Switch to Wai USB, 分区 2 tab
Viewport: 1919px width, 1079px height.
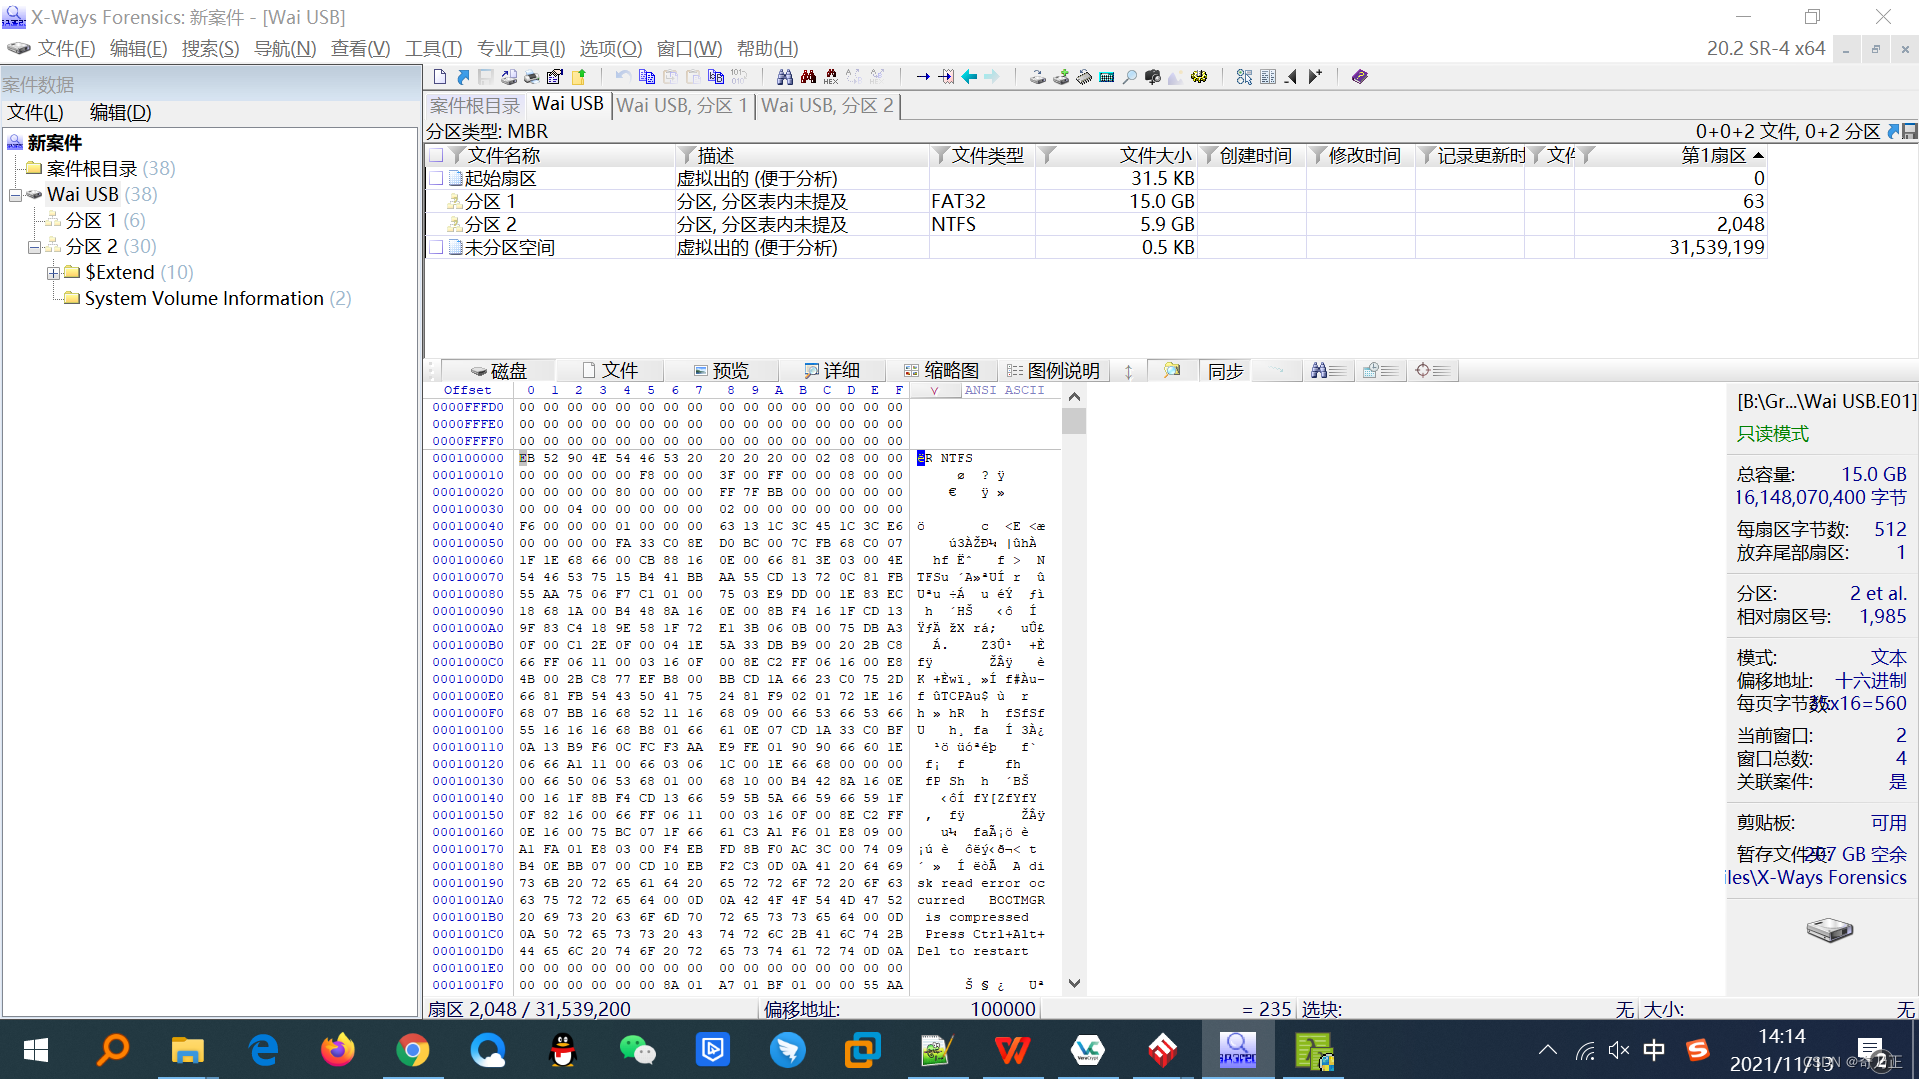pyautogui.click(x=827, y=105)
